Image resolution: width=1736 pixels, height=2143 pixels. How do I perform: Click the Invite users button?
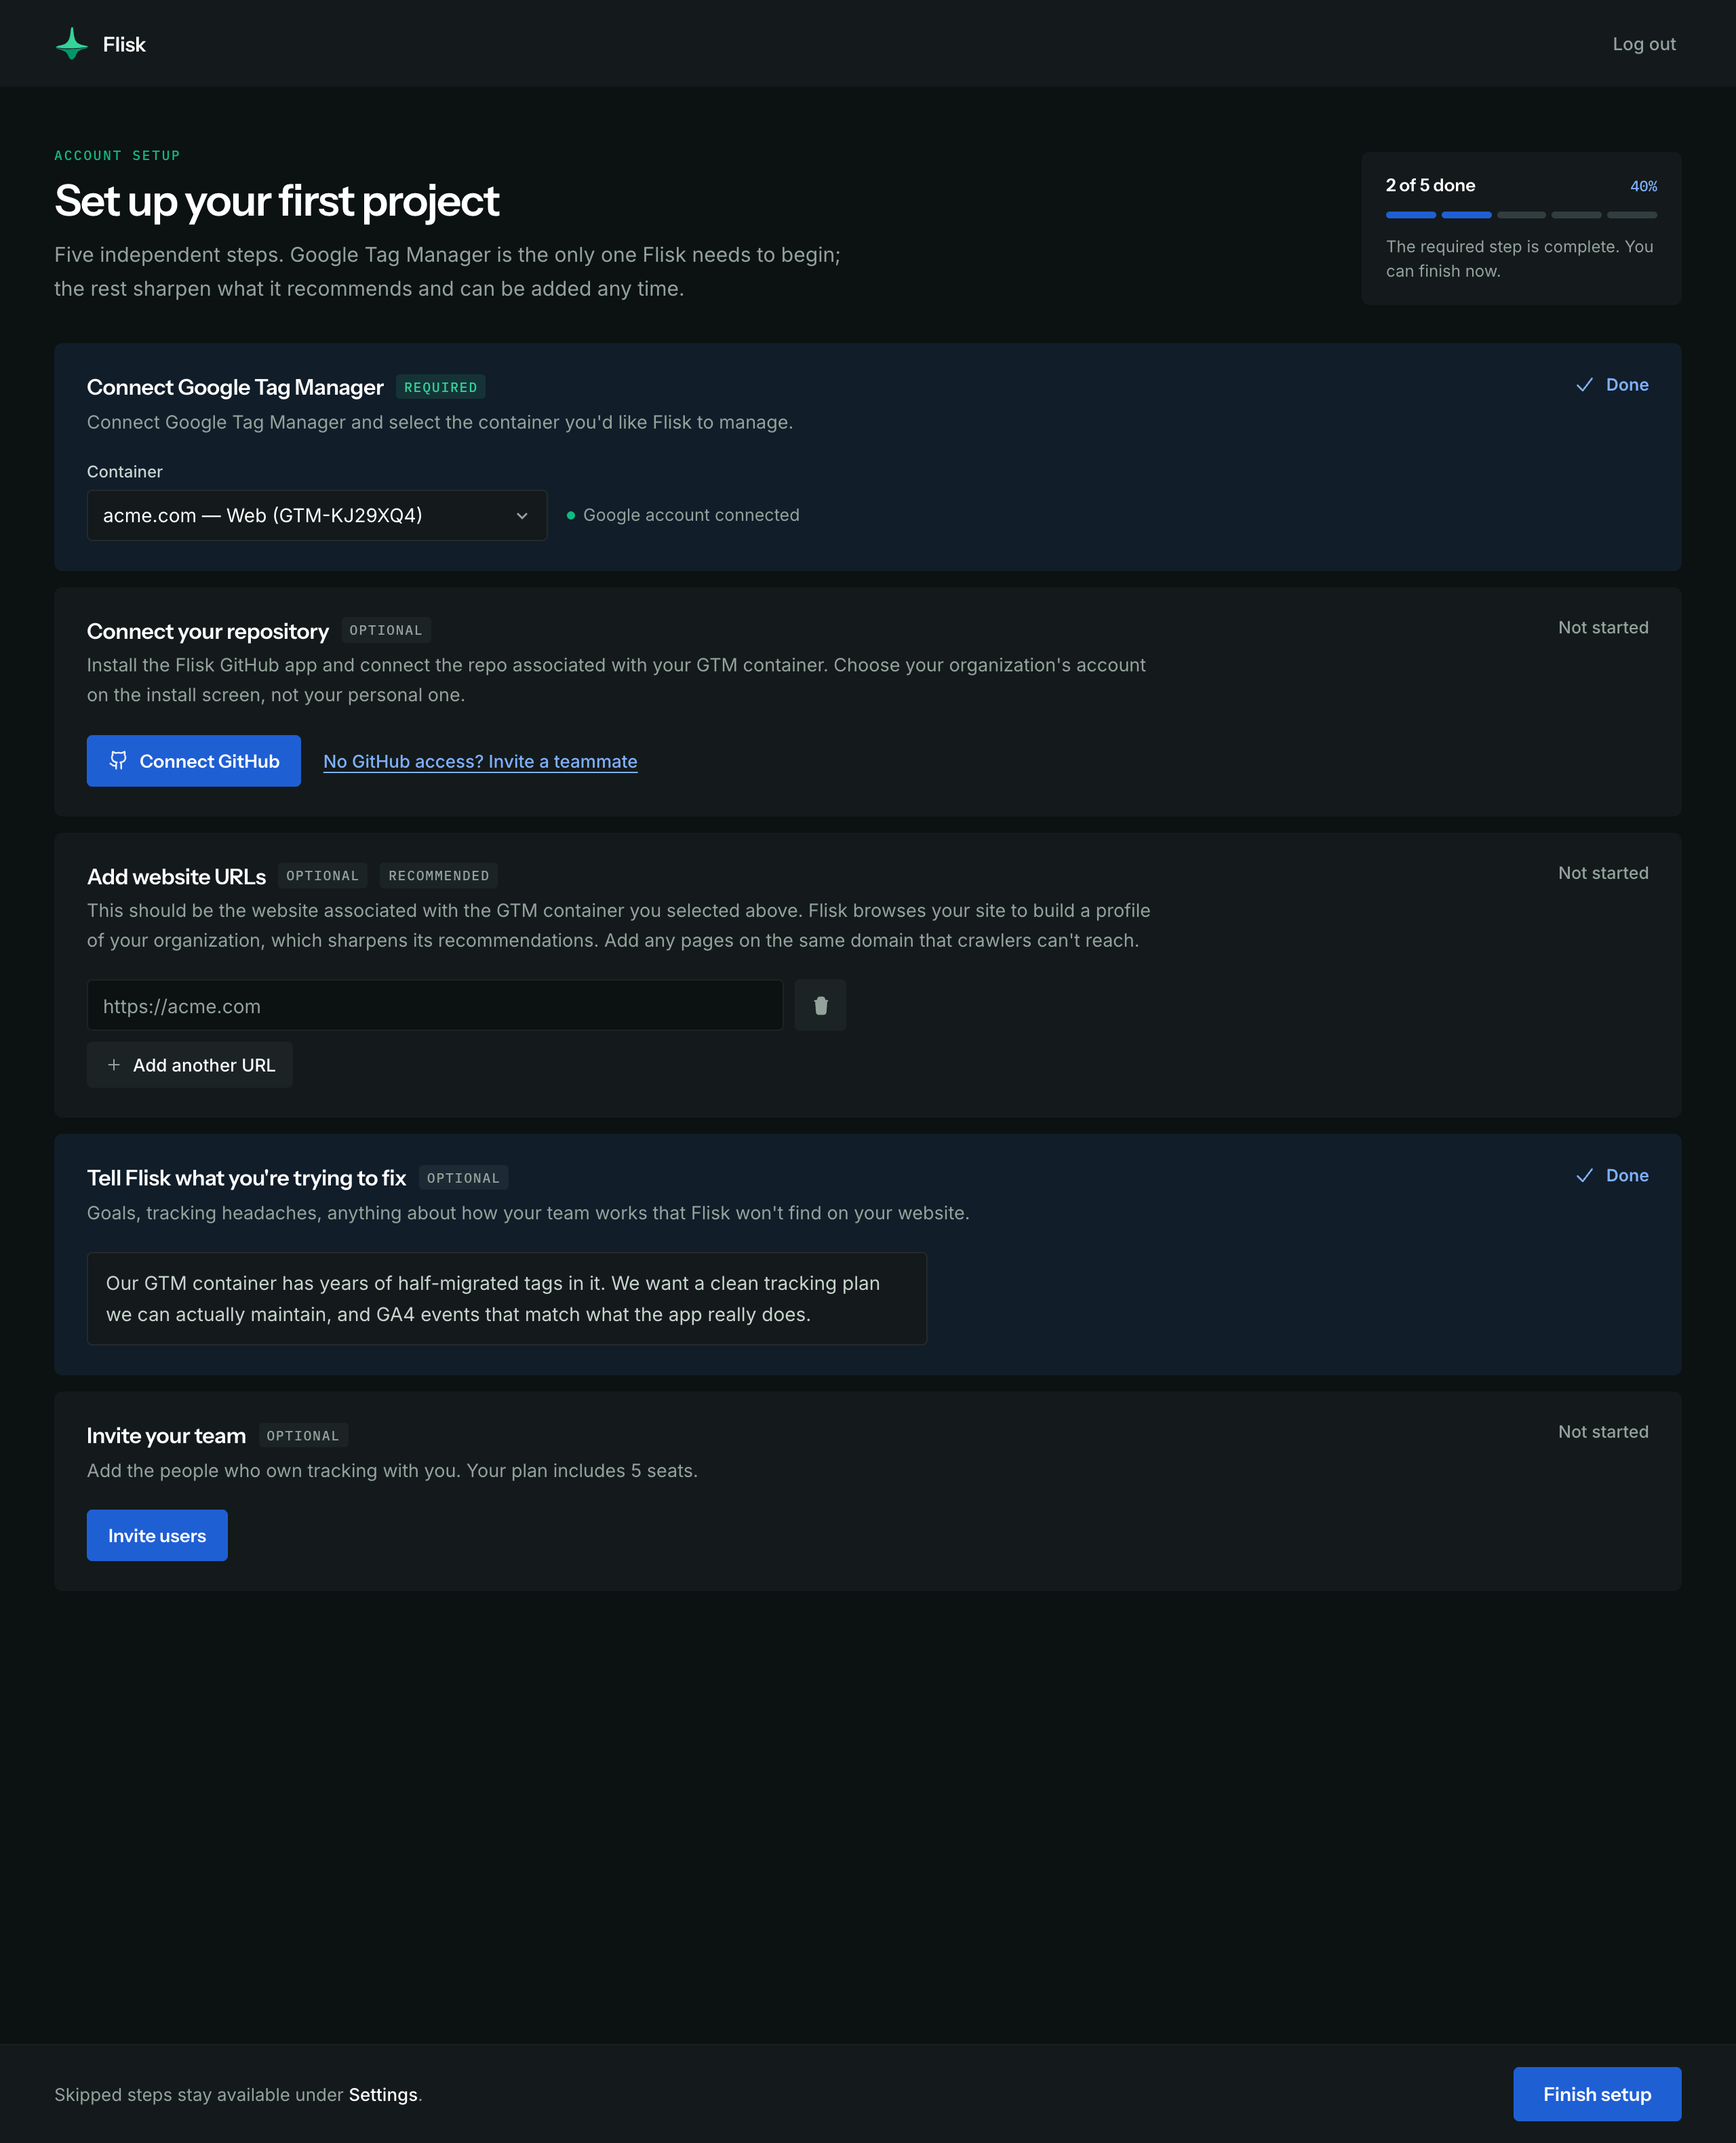tap(157, 1535)
